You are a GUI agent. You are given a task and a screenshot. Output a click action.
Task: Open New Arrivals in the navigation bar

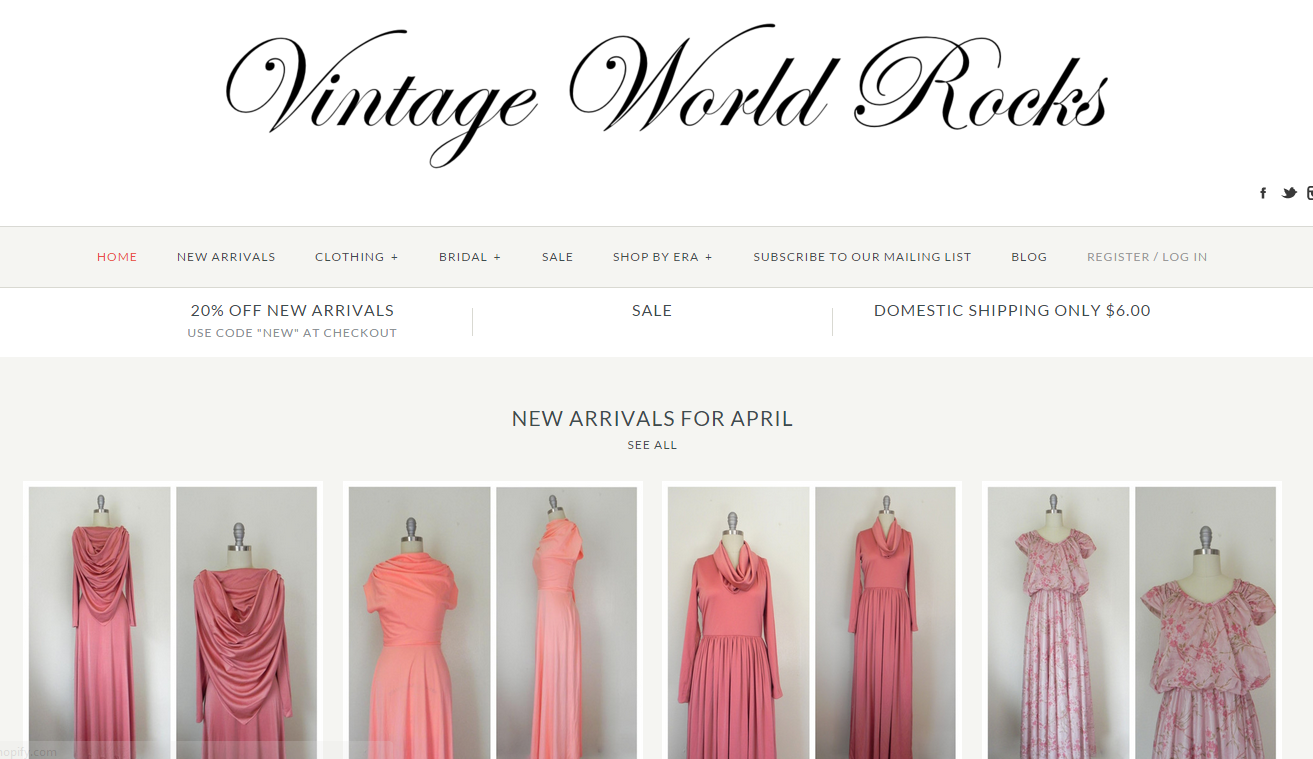point(226,257)
